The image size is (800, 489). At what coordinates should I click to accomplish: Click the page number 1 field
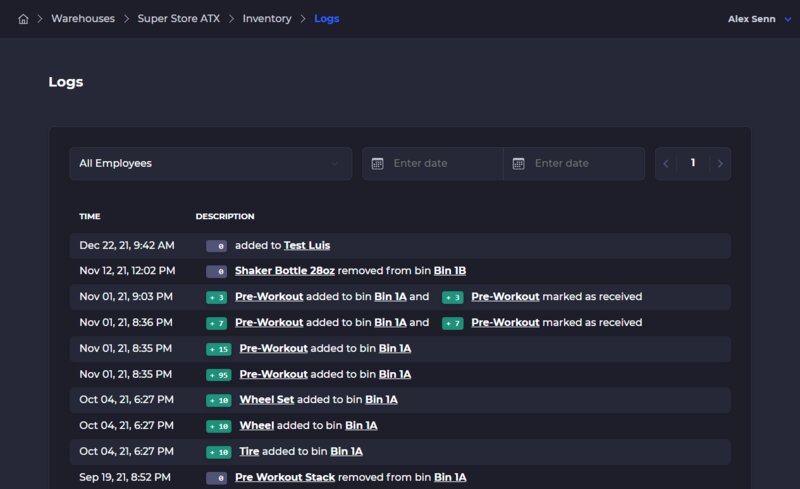click(x=693, y=163)
